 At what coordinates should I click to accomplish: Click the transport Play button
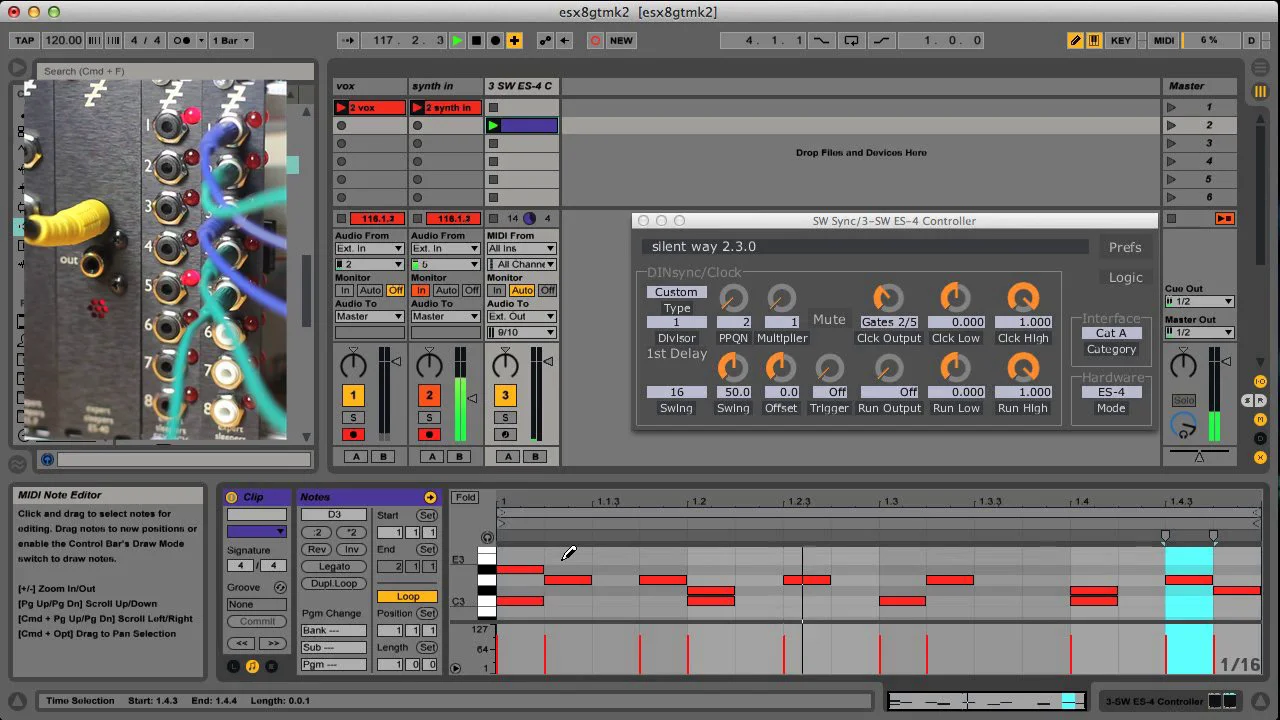[457, 41]
